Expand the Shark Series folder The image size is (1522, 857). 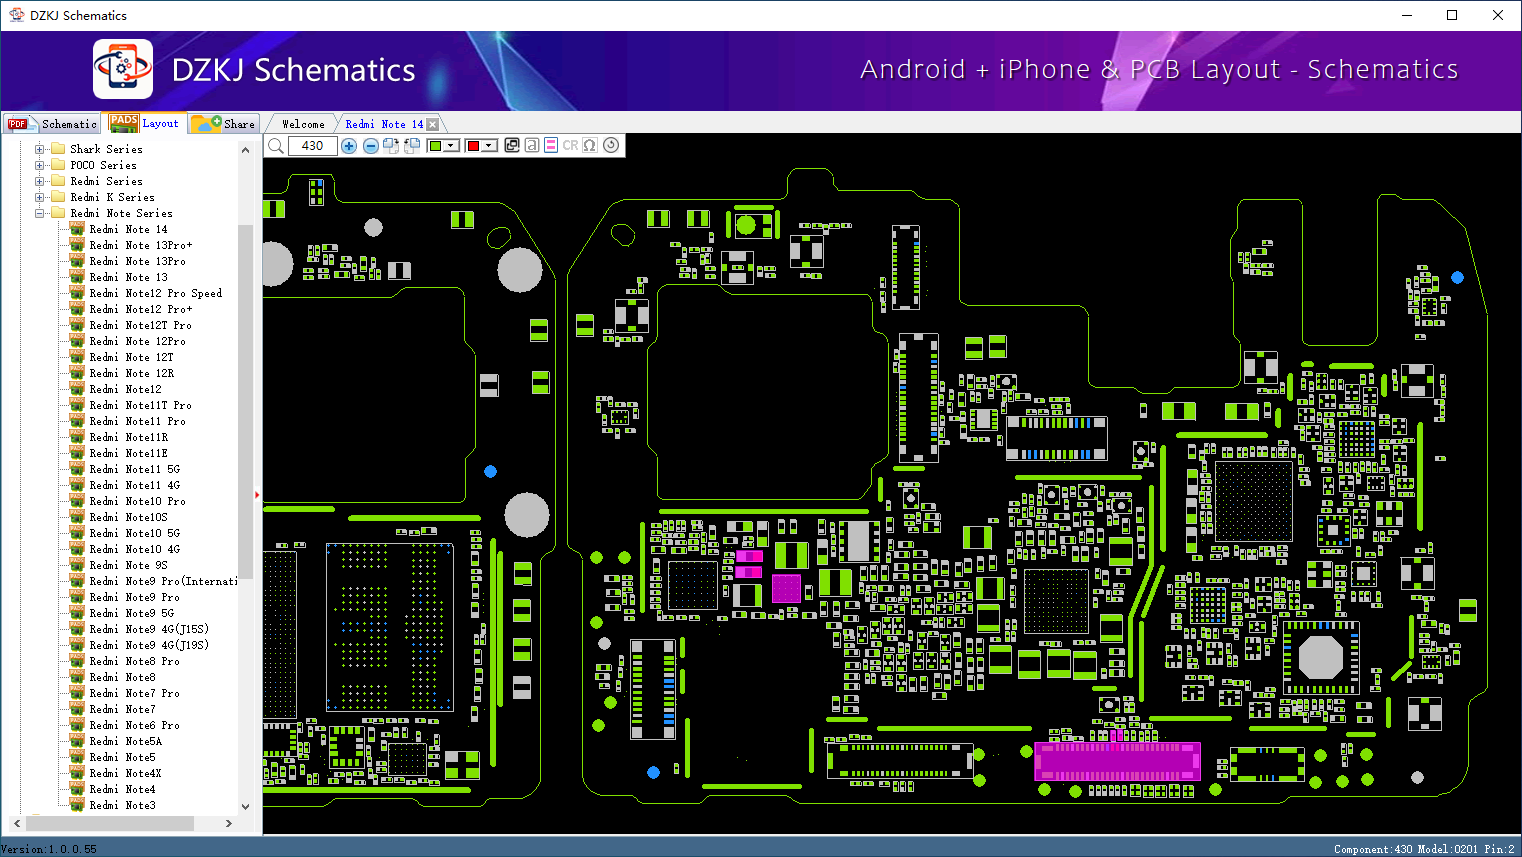click(40, 149)
